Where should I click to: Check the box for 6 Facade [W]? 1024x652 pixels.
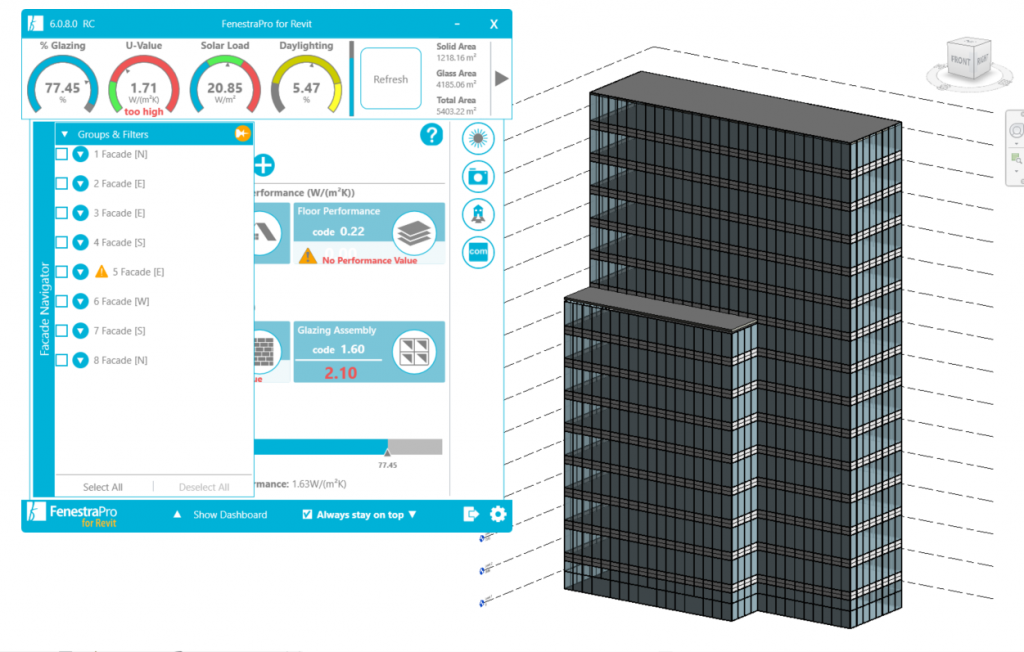[x=61, y=301]
